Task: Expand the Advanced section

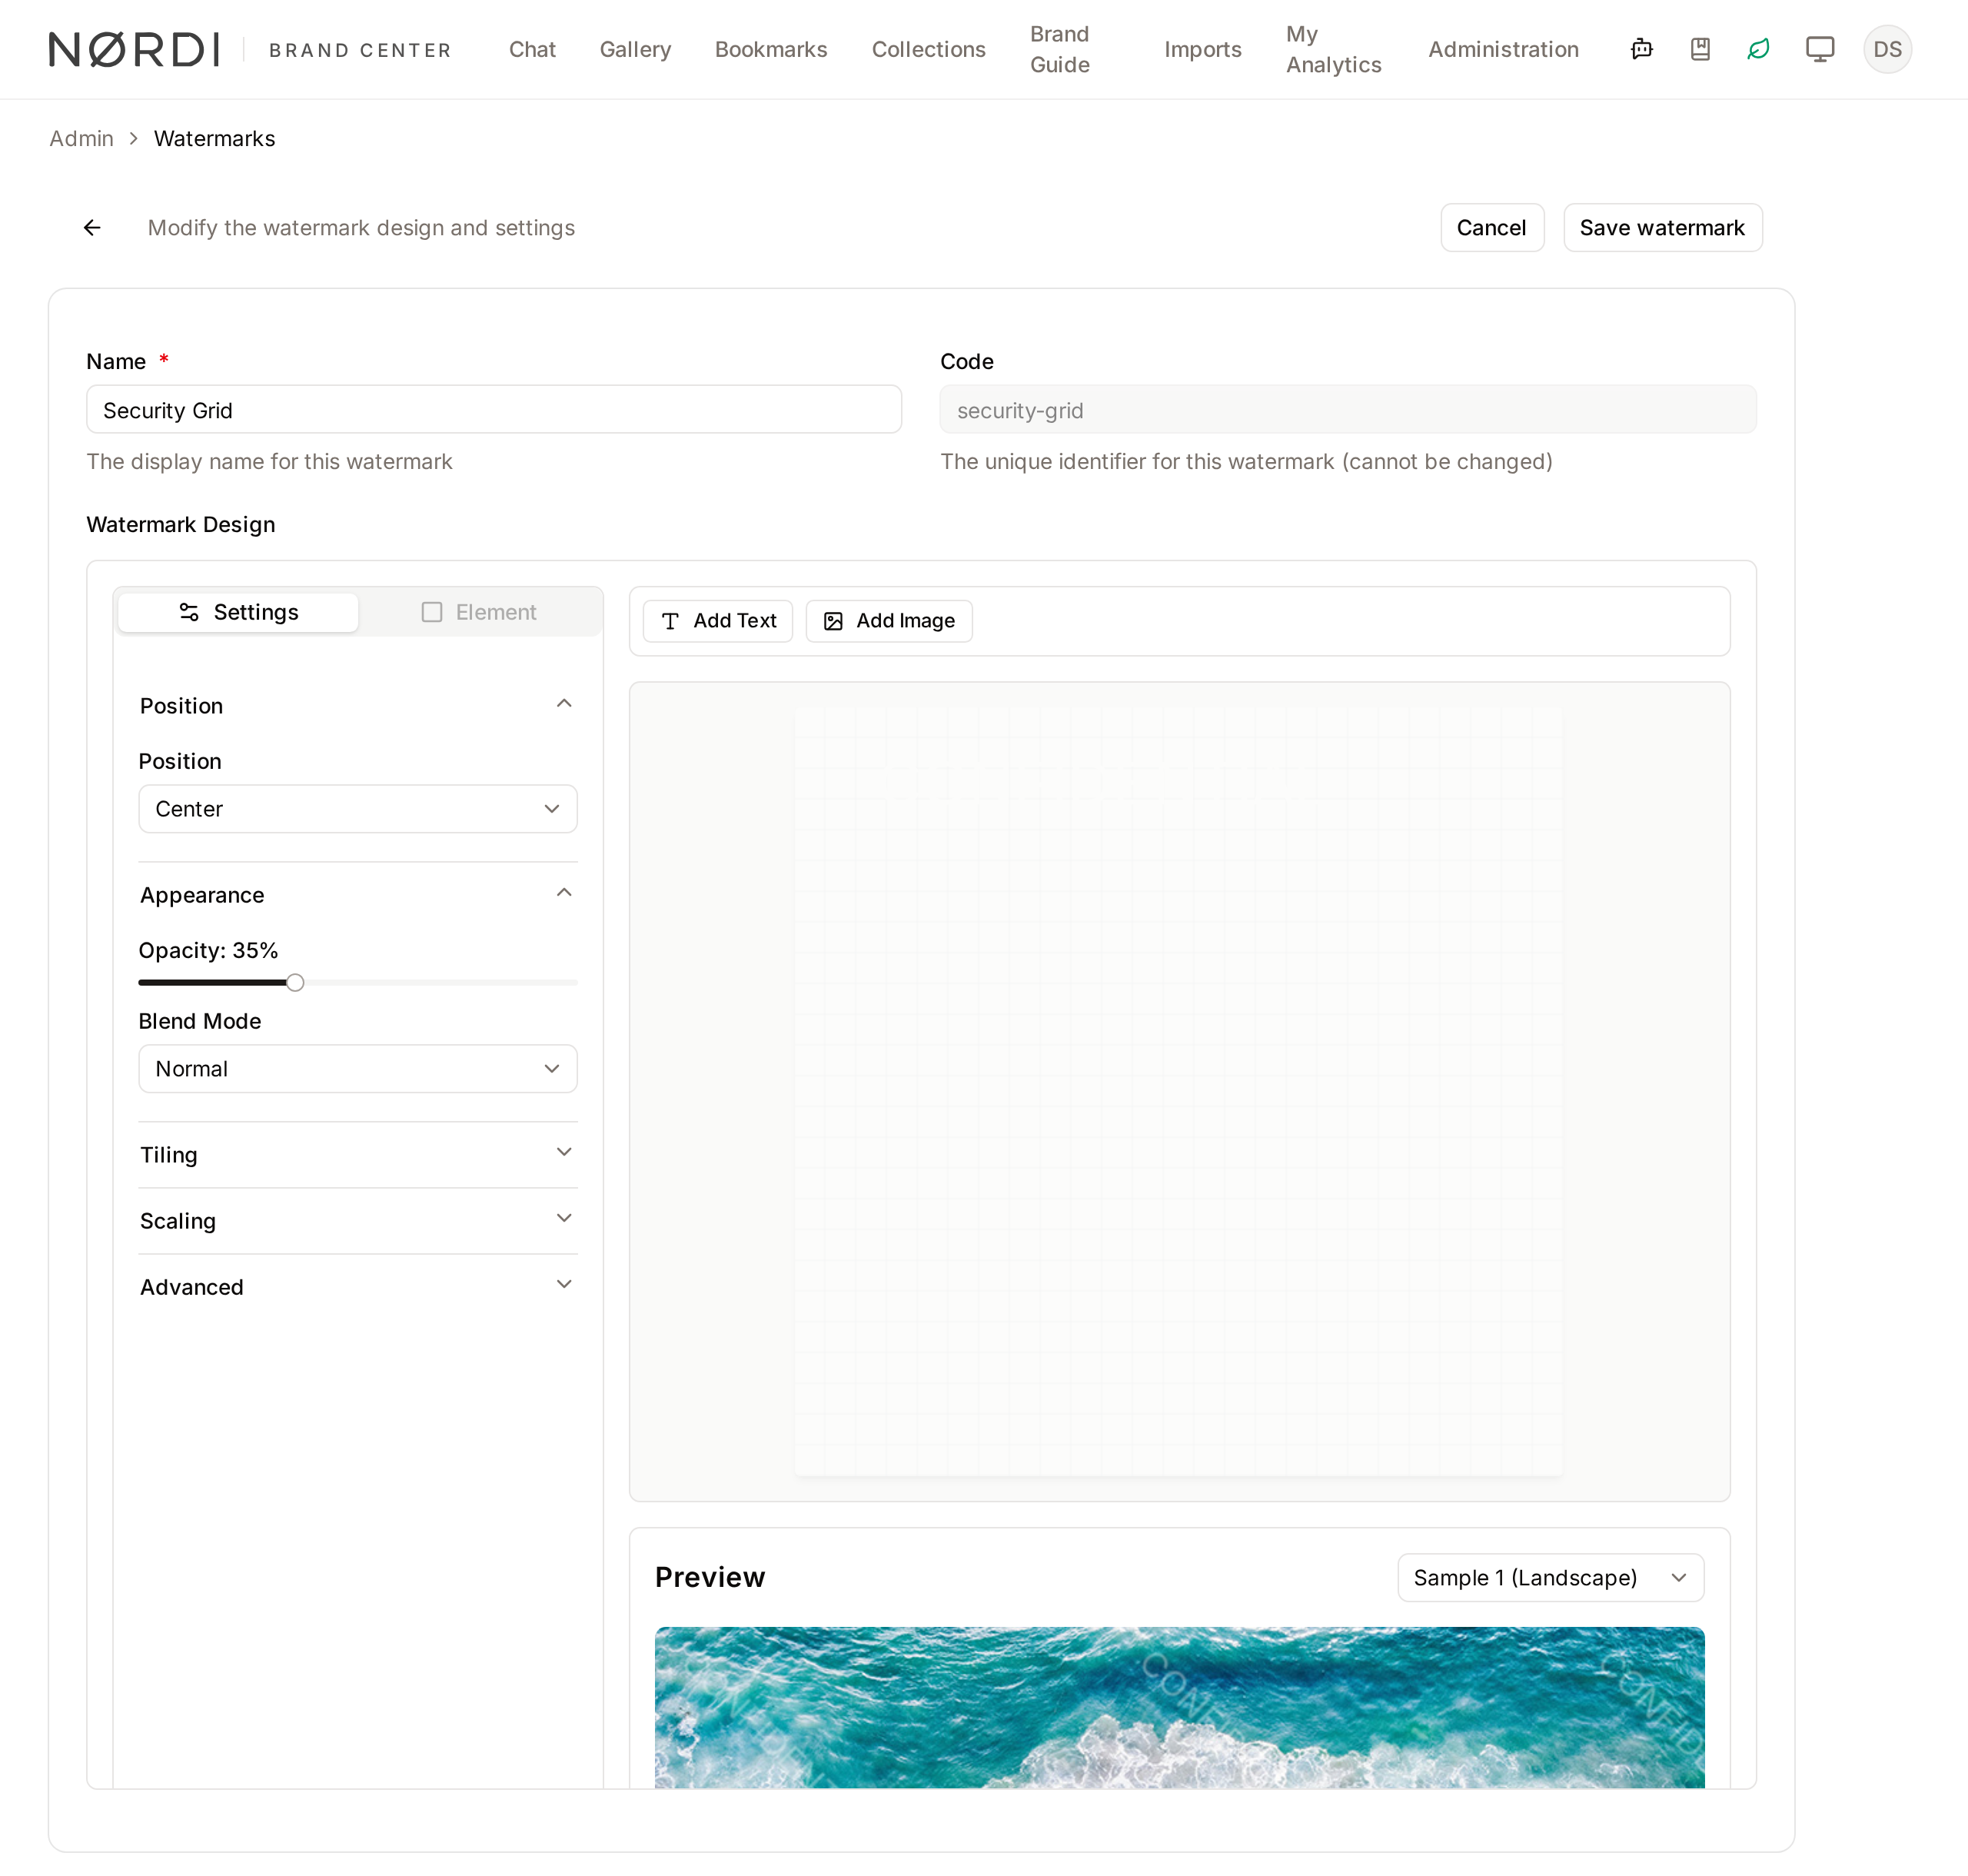Action: (357, 1287)
